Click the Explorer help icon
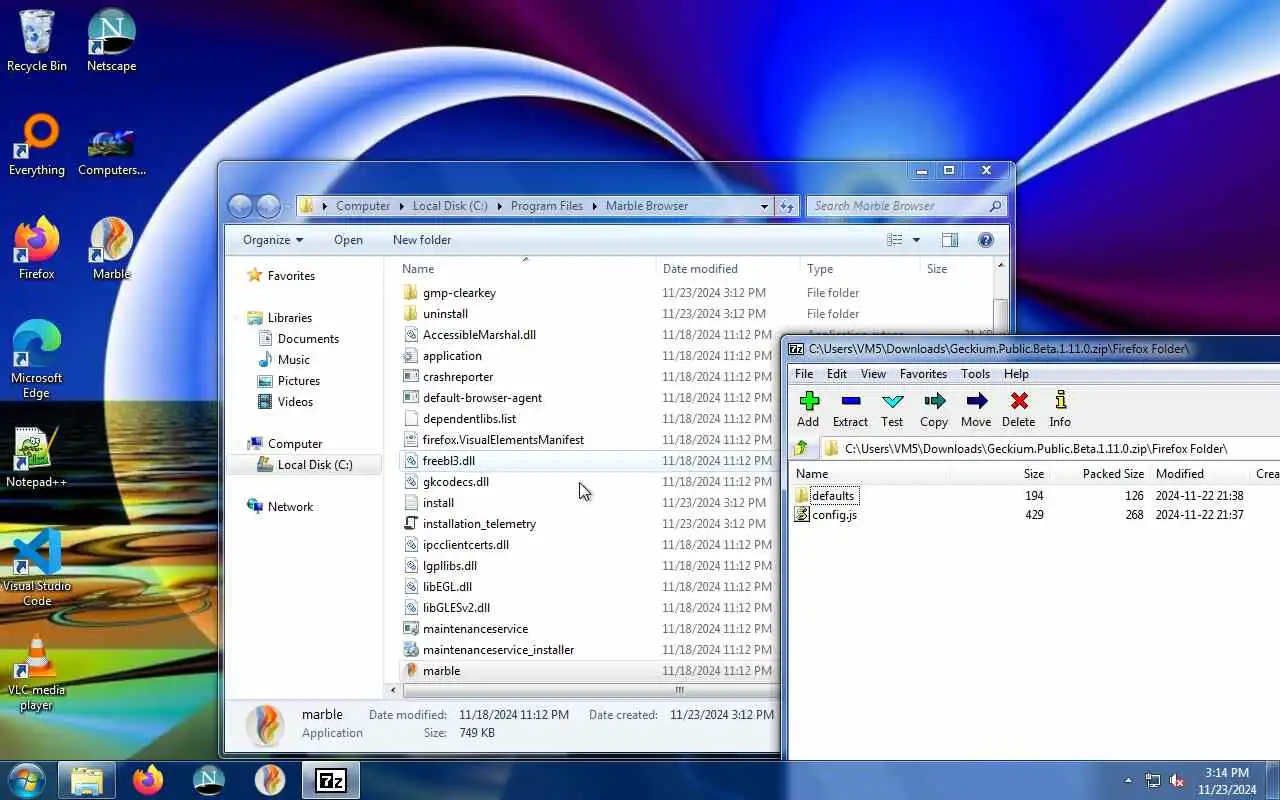1280x800 pixels. tap(986, 240)
